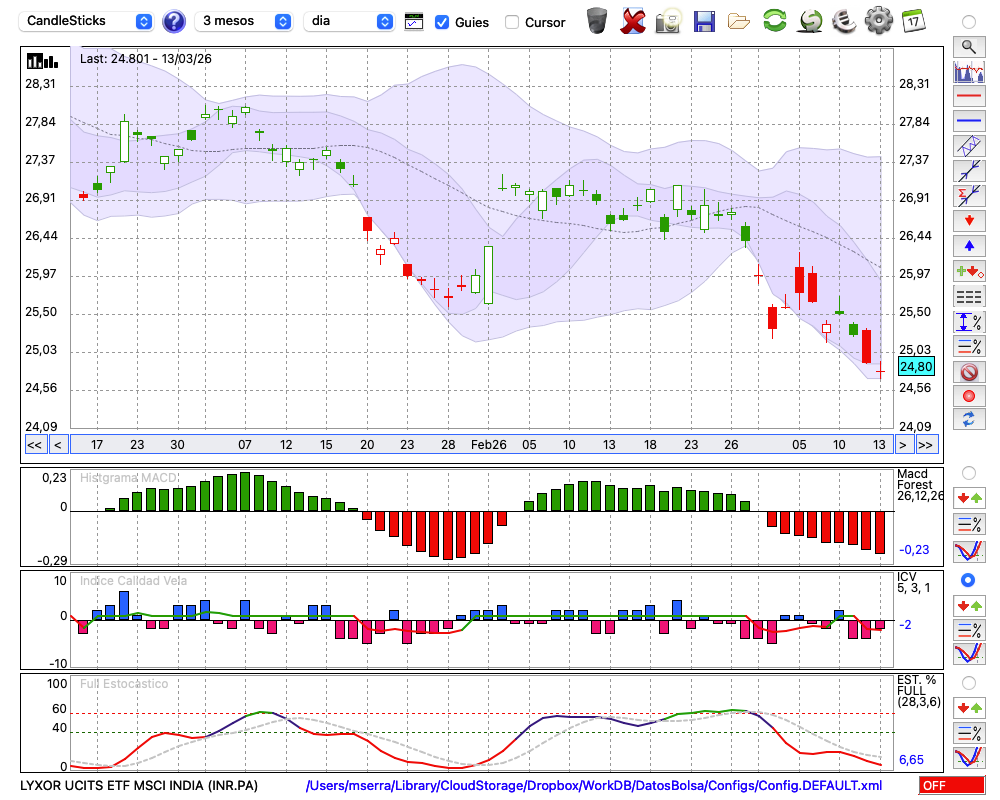Click the red prohibition sign tool
1000x800 pixels.
[968, 372]
